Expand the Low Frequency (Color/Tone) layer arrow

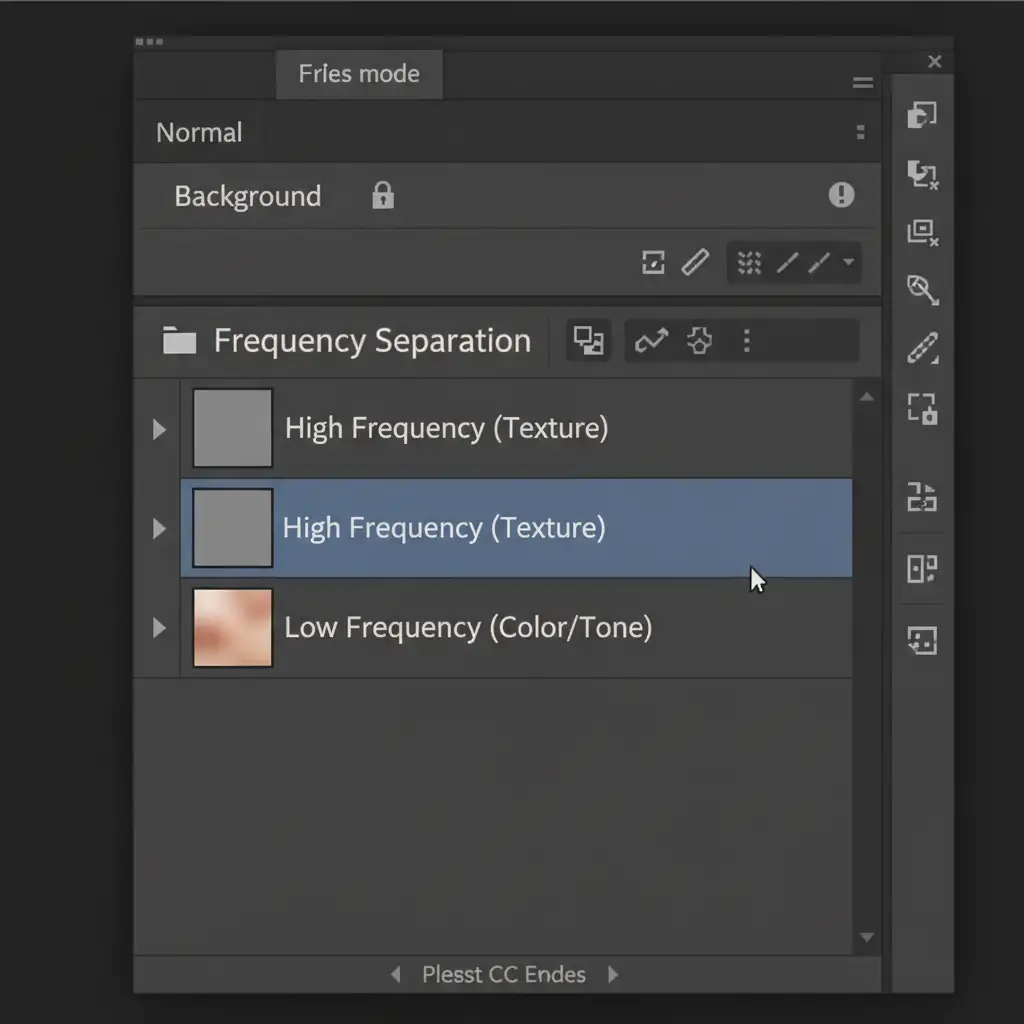159,628
